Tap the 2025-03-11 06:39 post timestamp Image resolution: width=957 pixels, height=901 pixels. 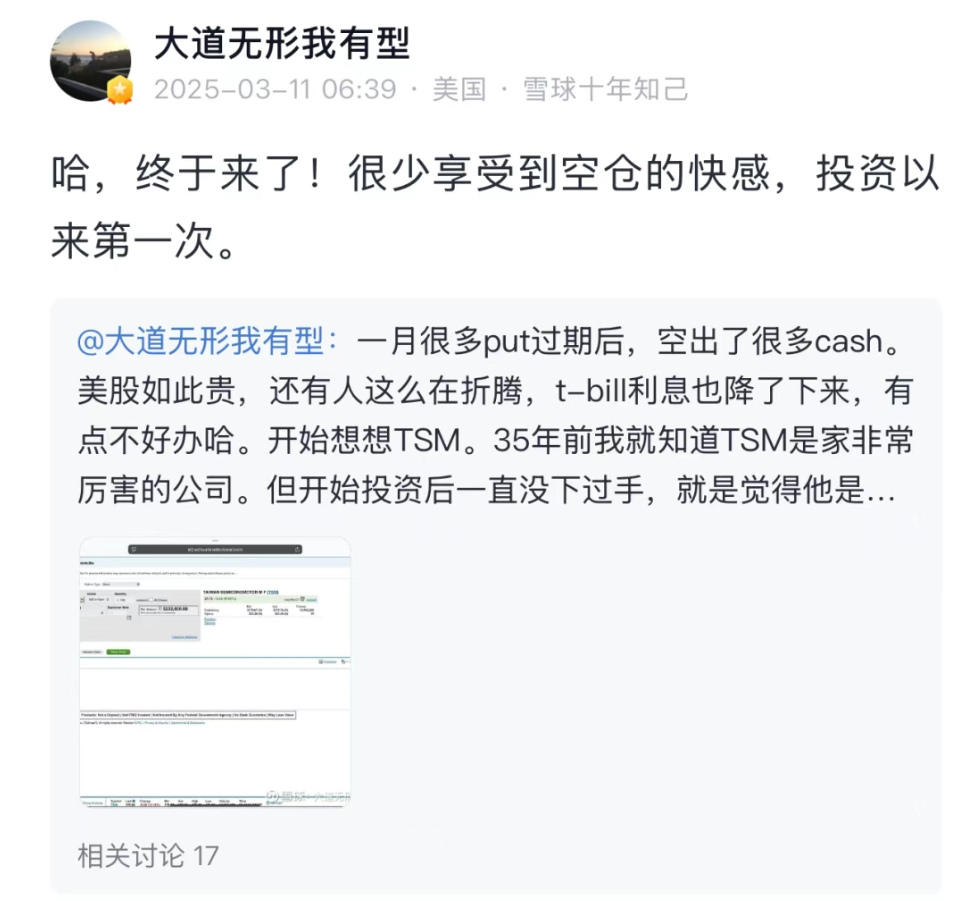(x=275, y=89)
